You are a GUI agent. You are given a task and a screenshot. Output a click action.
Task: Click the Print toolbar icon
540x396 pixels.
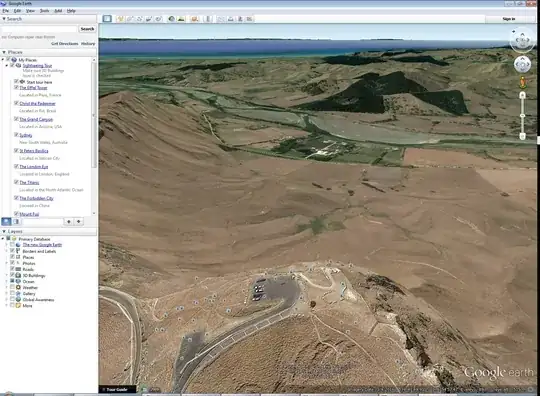point(230,19)
